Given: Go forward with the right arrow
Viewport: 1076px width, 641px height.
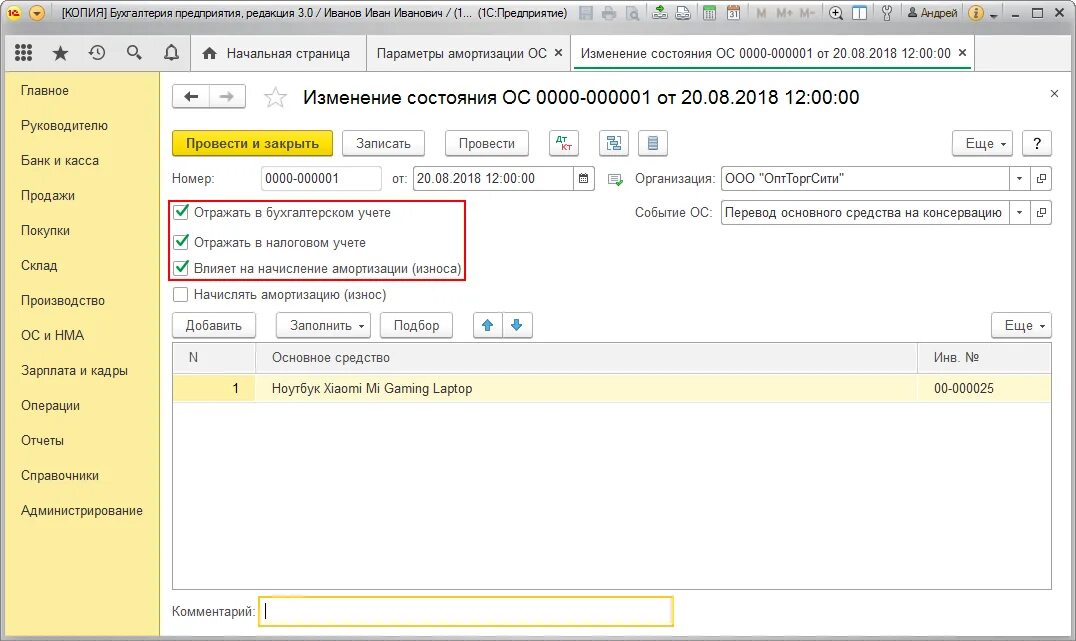Looking at the screenshot, I should pyautogui.click(x=227, y=97).
